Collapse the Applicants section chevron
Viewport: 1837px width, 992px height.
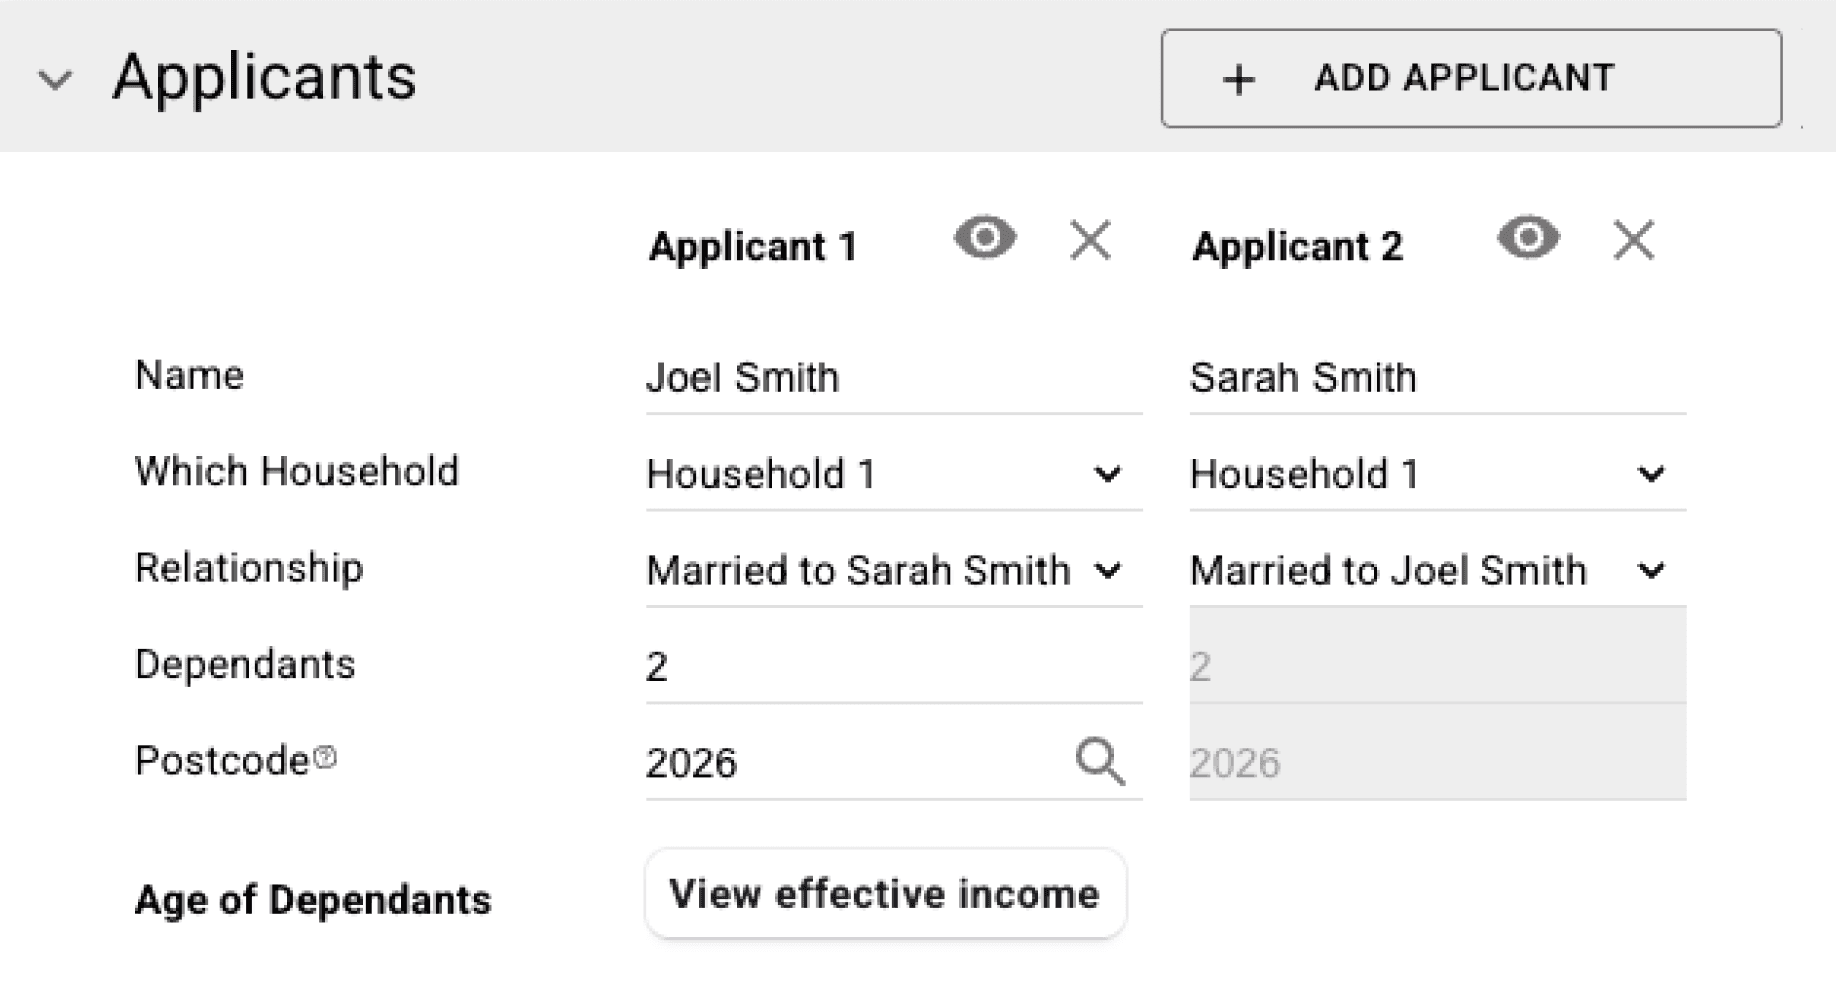click(55, 79)
